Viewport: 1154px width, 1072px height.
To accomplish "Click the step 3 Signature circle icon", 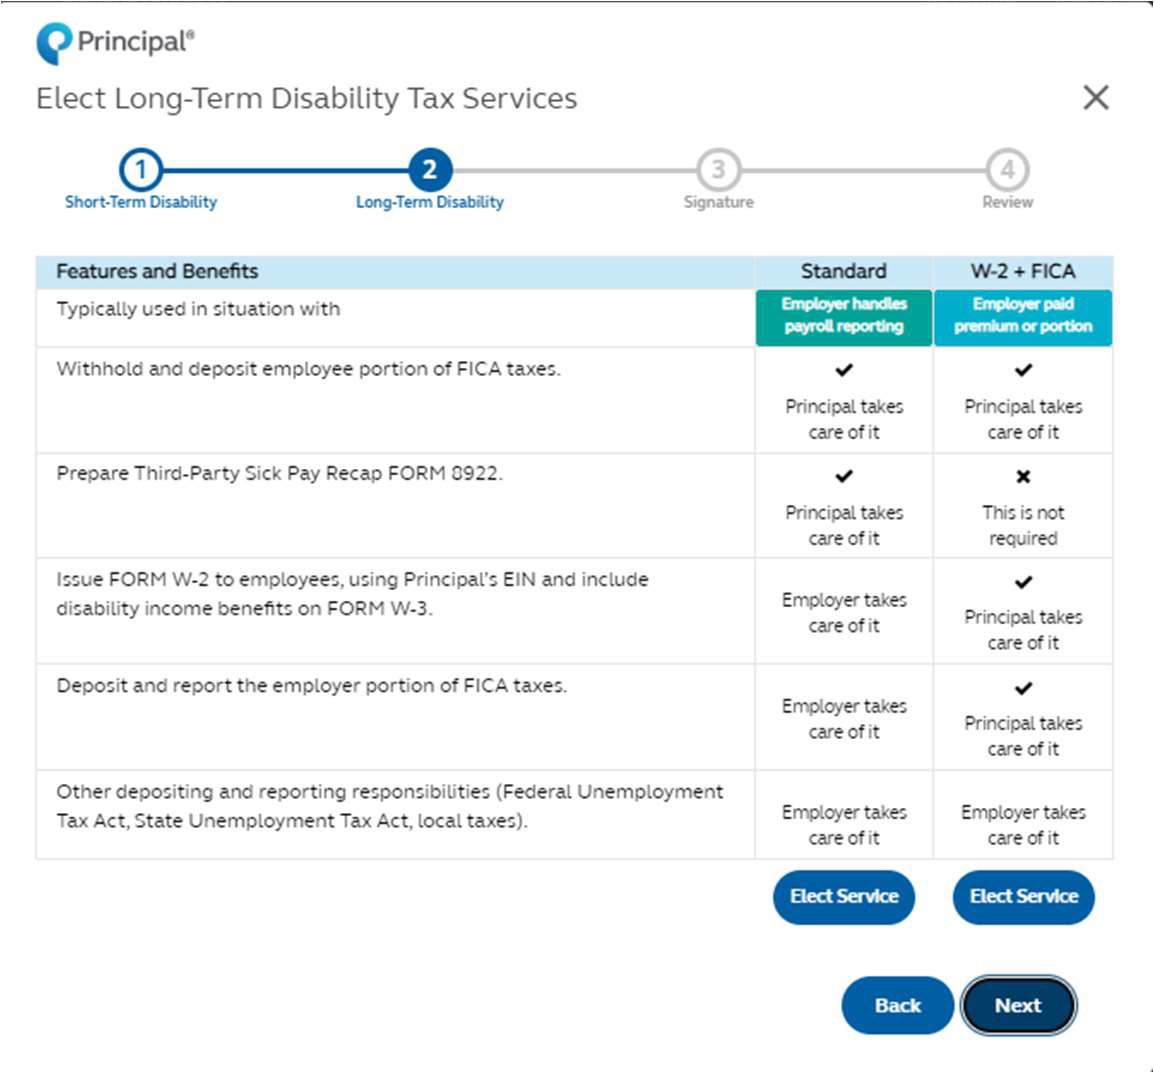I will coord(717,170).
